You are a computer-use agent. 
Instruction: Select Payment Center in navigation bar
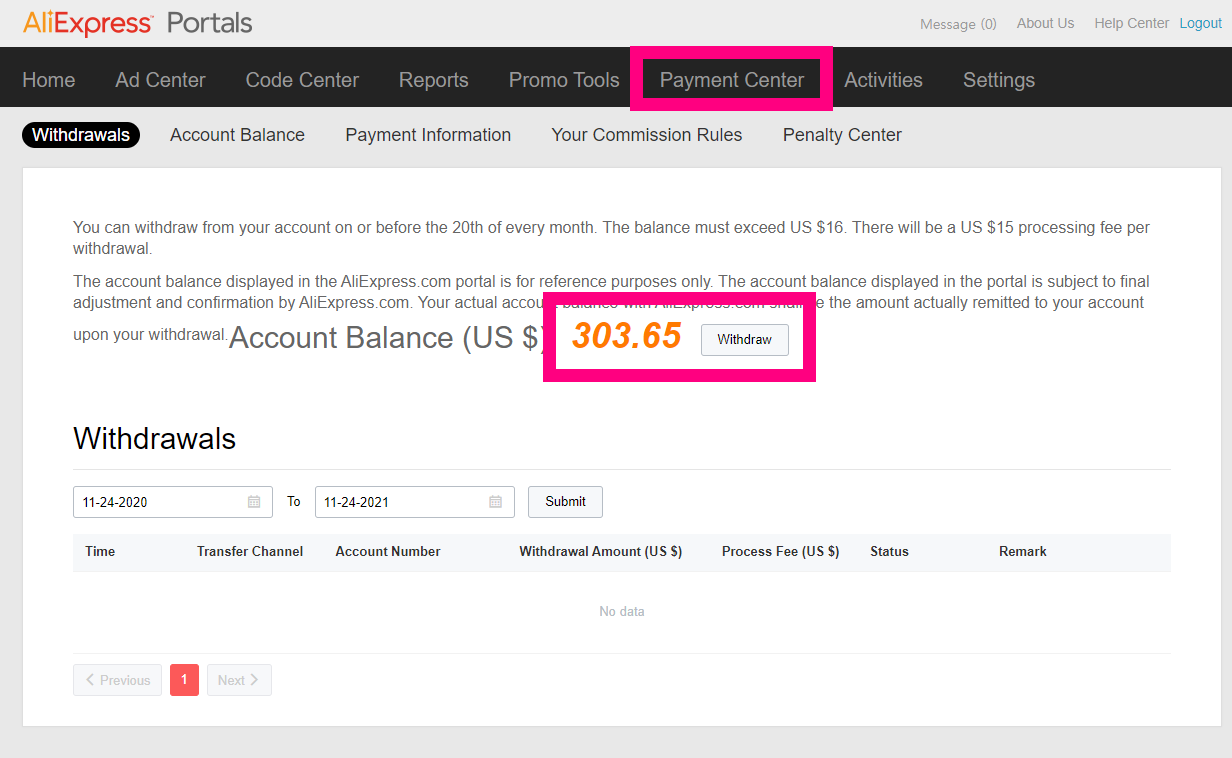(732, 80)
